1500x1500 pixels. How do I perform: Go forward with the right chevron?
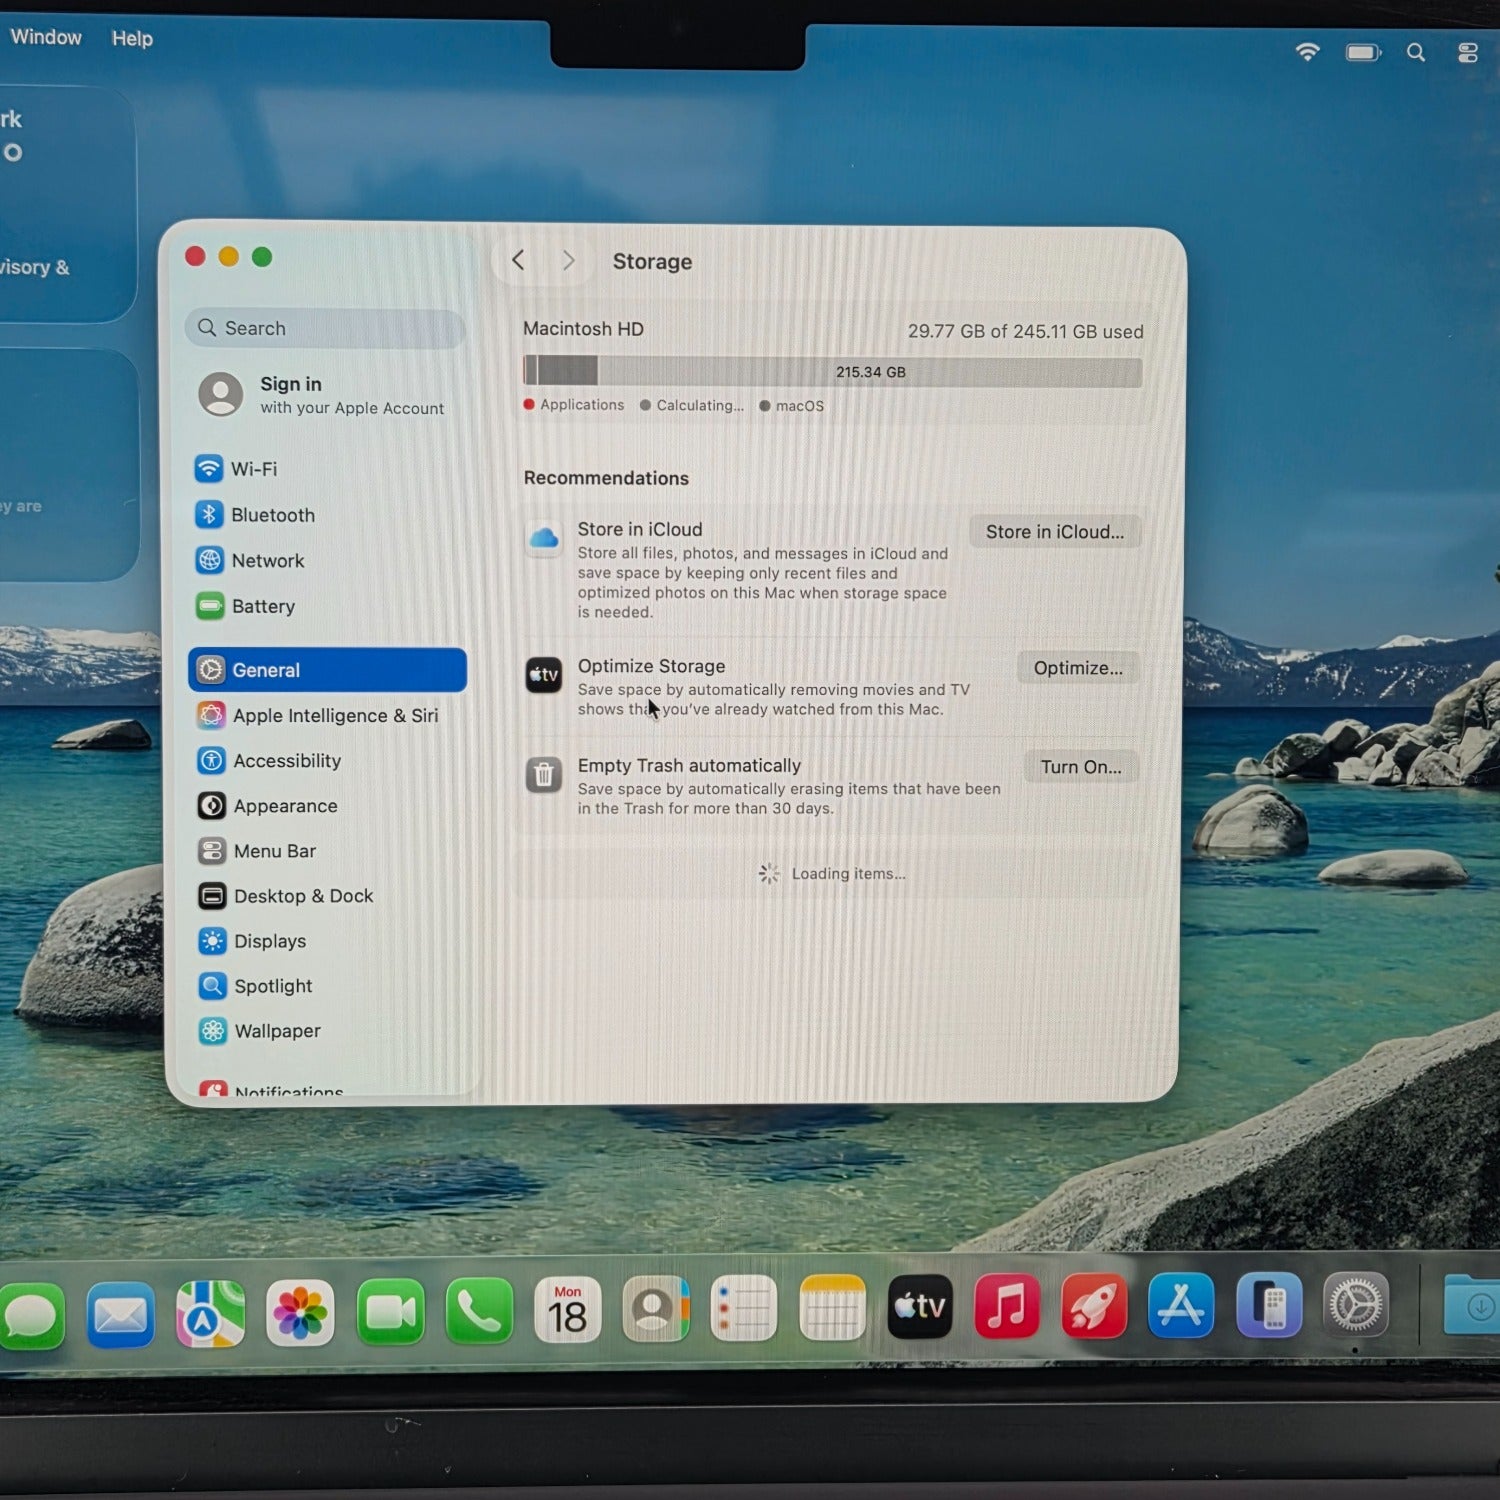click(x=568, y=261)
